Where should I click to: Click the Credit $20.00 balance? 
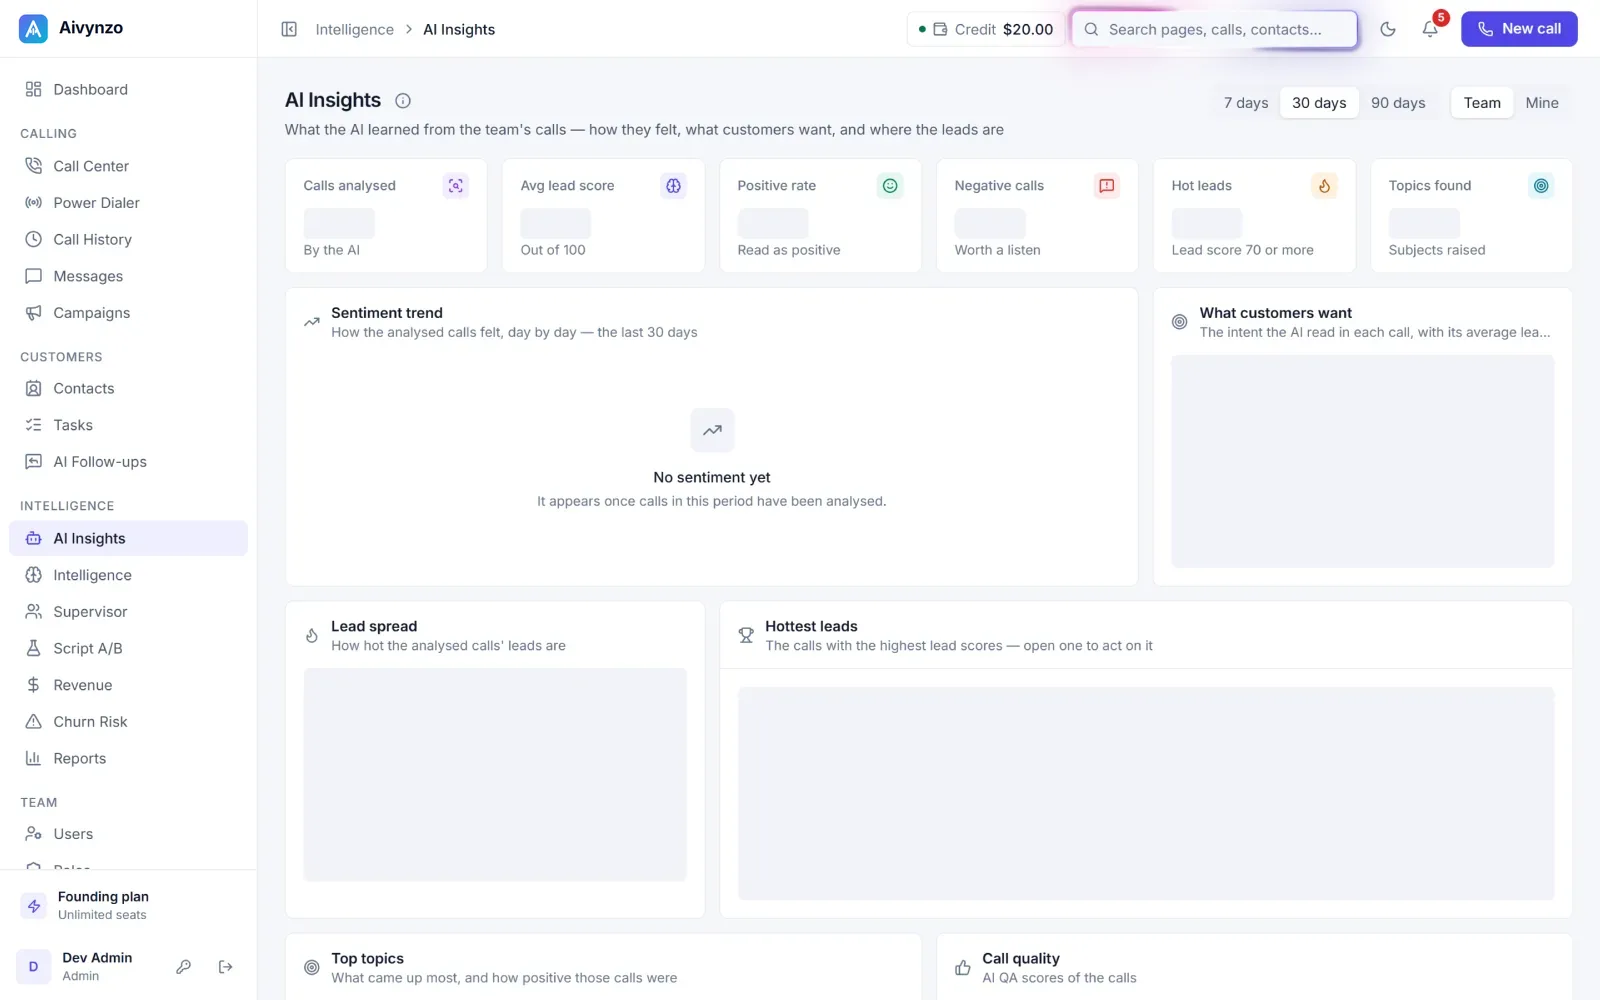coord(986,29)
